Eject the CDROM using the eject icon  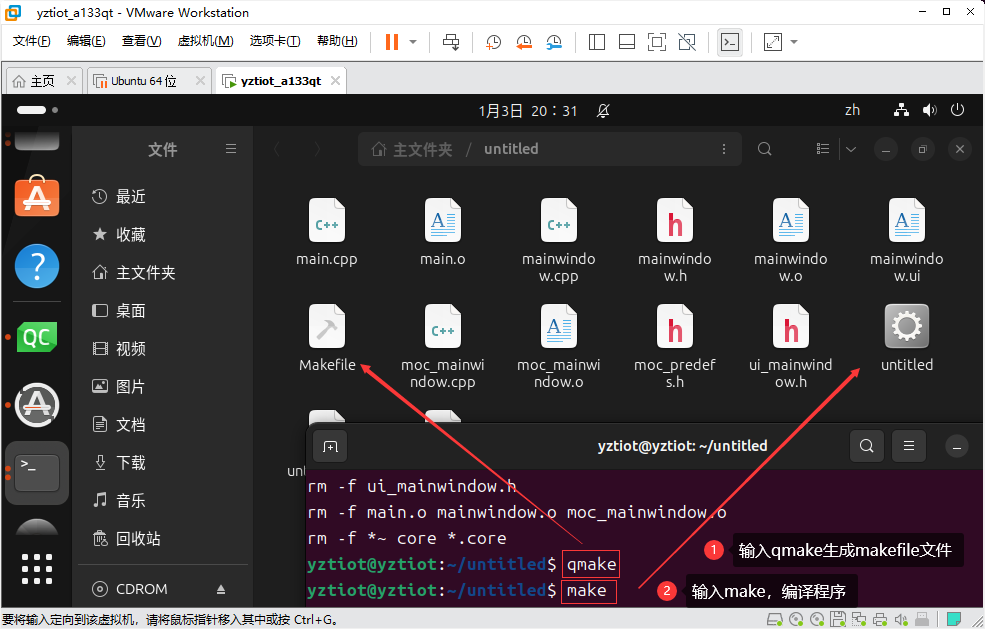pos(221,589)
